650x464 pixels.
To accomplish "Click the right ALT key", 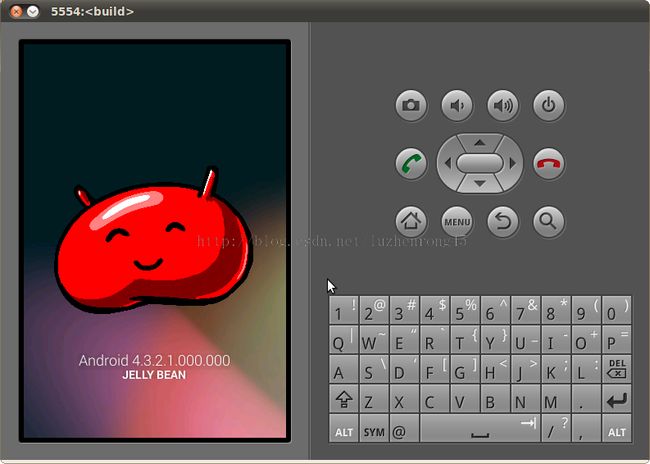I will click(617, 428).
